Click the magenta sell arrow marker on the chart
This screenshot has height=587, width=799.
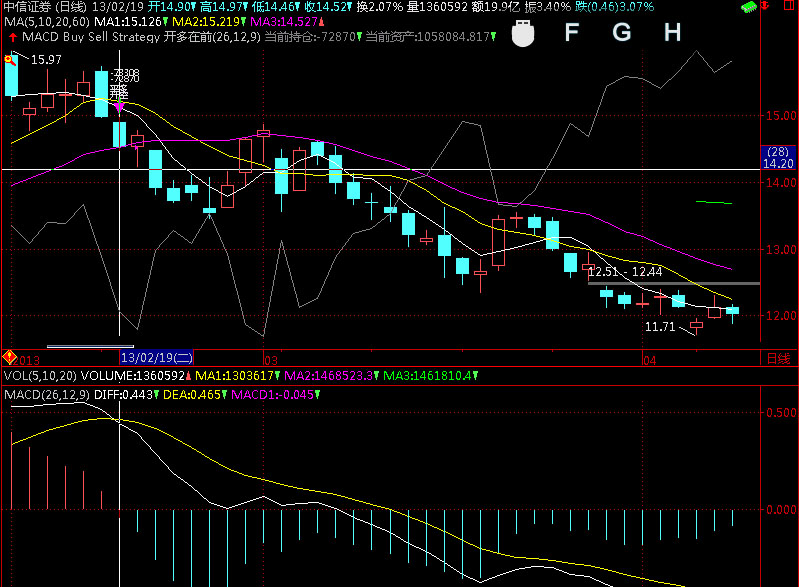119,107
